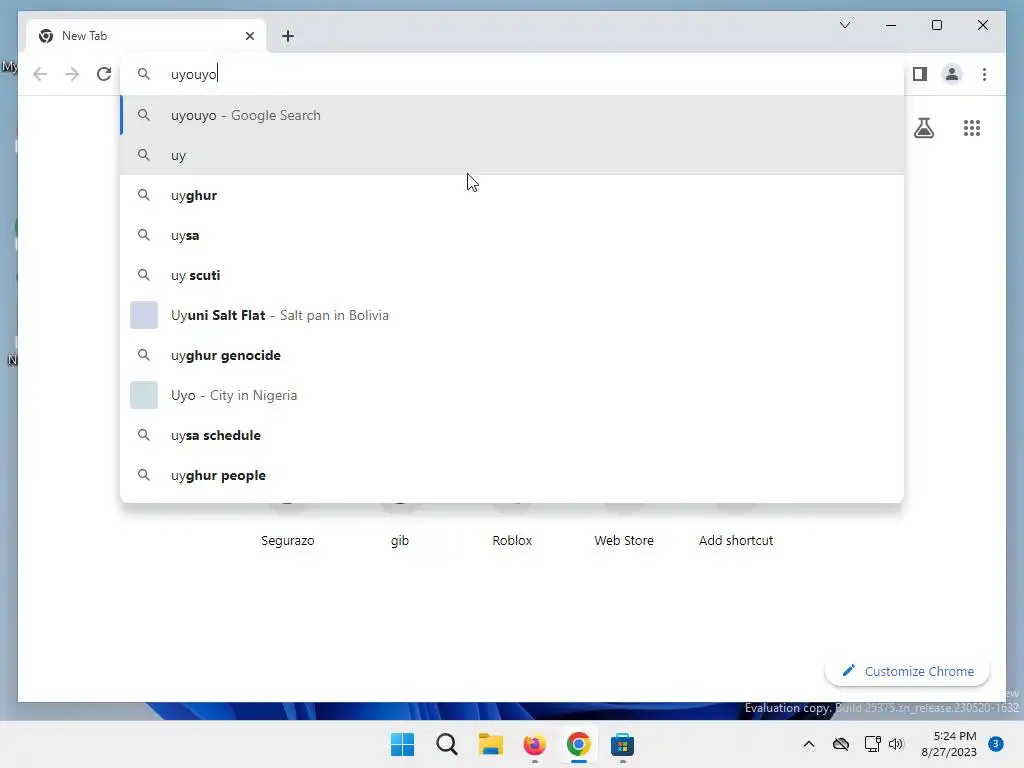Maximize the Chrome window
Viewport: 1024px width, 768px height.
coord(936,25)
